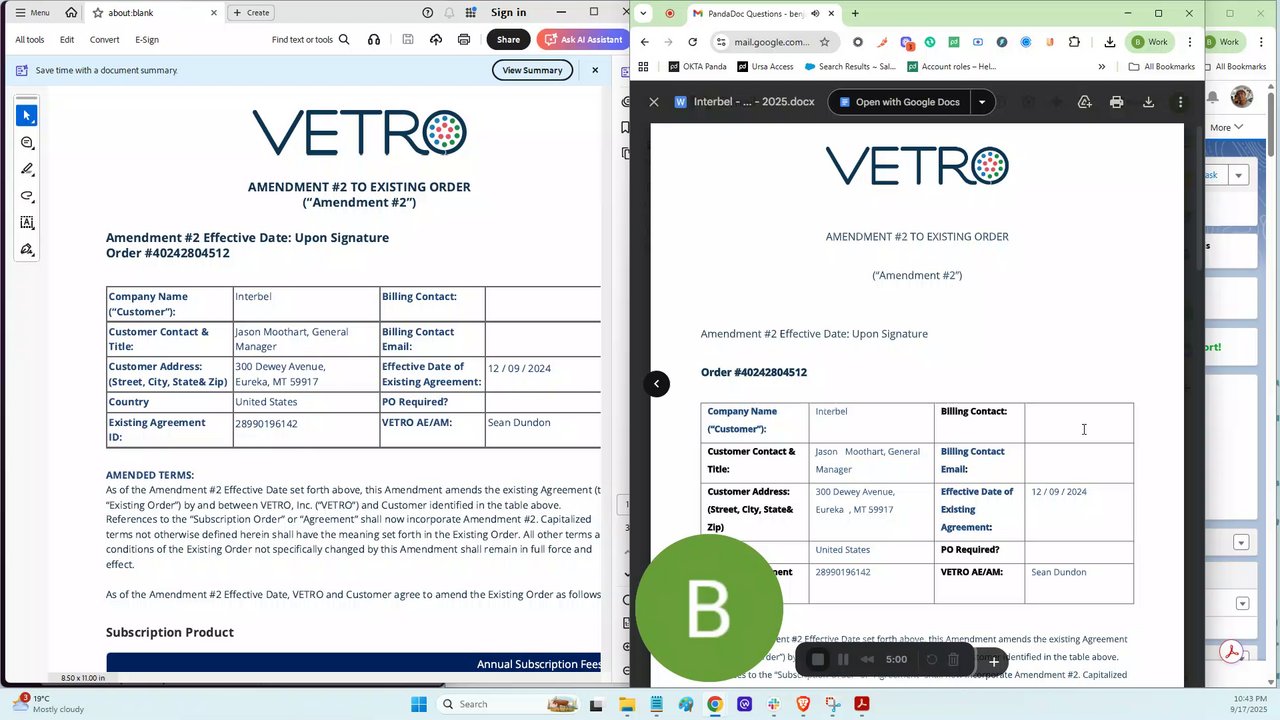Open All Bookmarks folder
Viewport: 1280px width, 720px height.
click(x=1162, y=67)
